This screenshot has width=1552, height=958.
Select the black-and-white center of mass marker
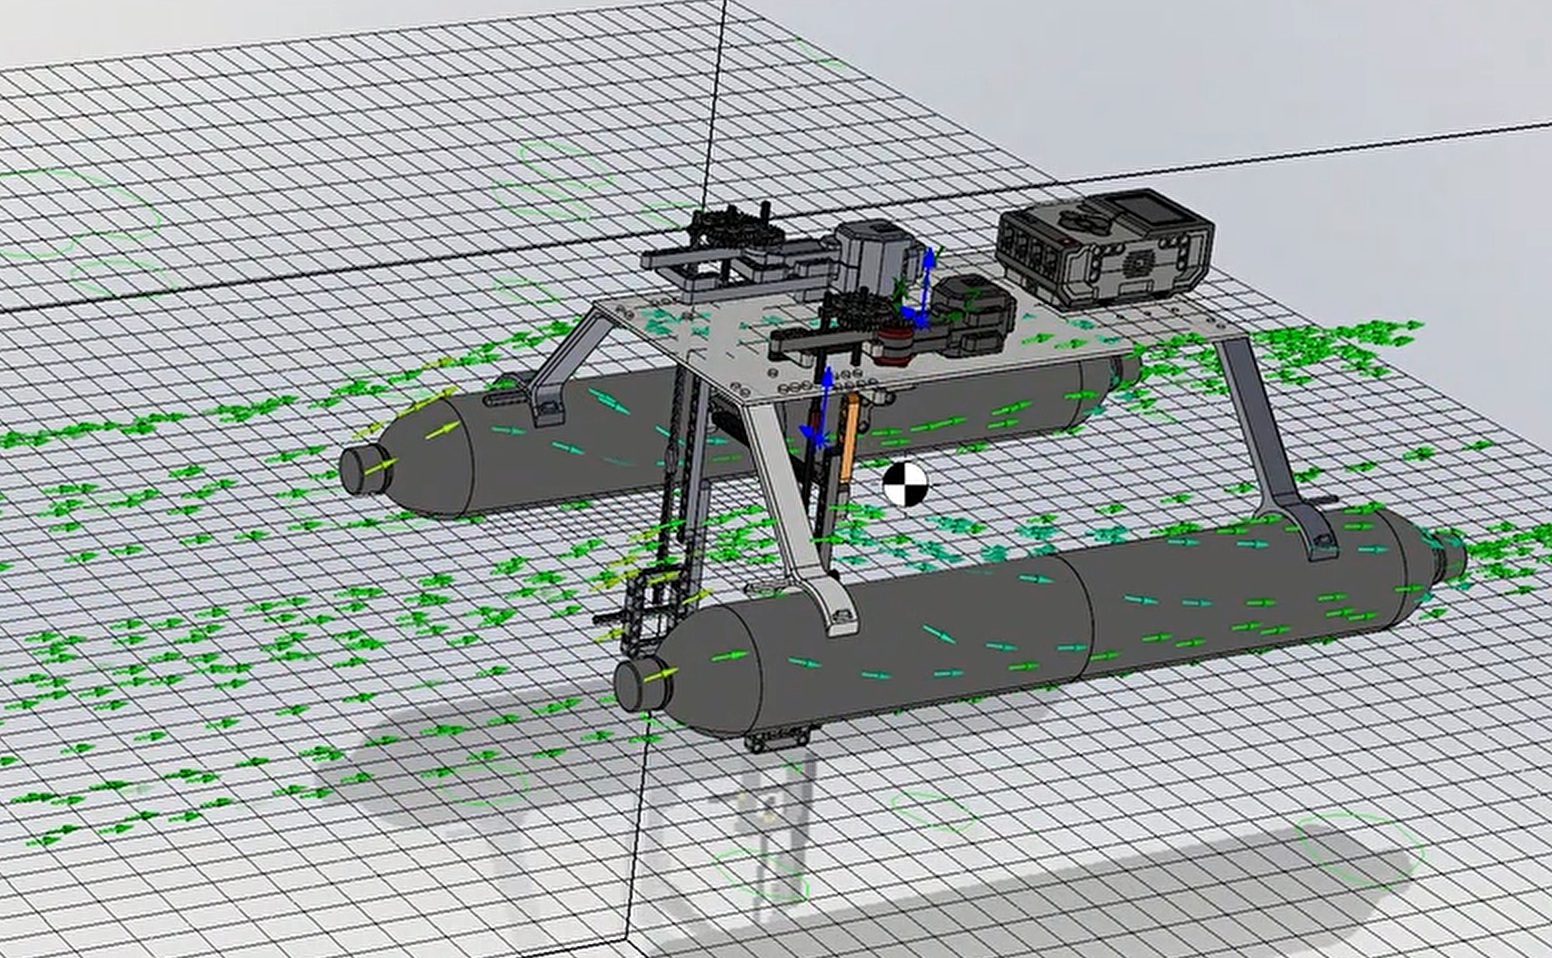pos(906,484)
